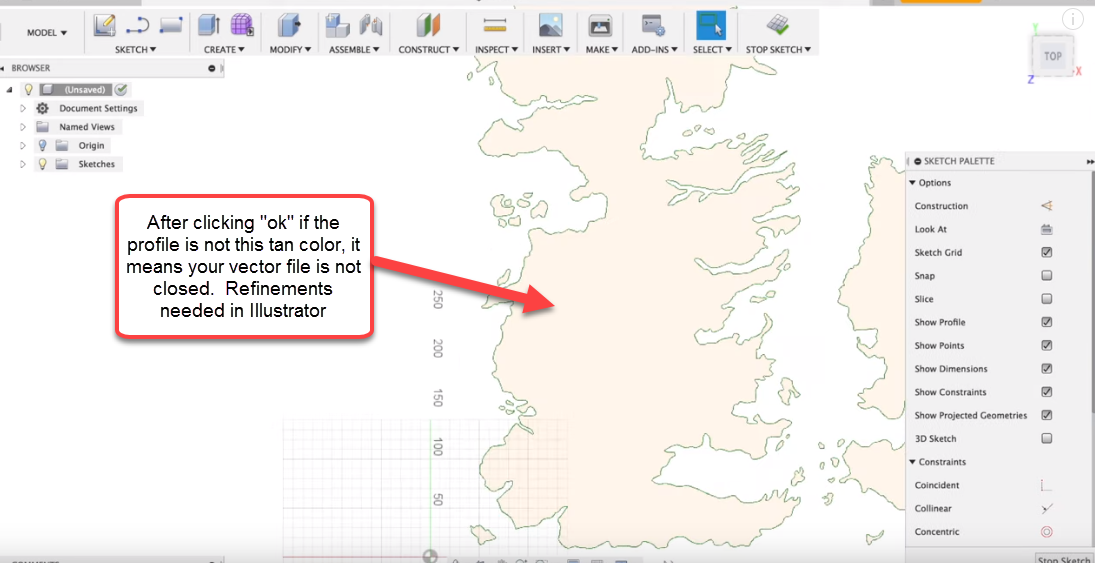
Task: Expand the Document Settings tree node
Action: click(x=22, y=108)
